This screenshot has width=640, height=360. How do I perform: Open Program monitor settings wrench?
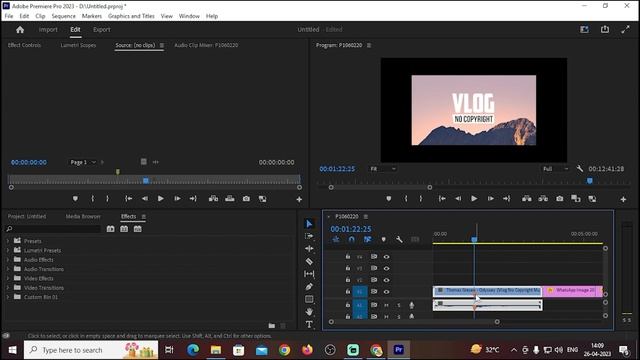(x=580, y=169)
